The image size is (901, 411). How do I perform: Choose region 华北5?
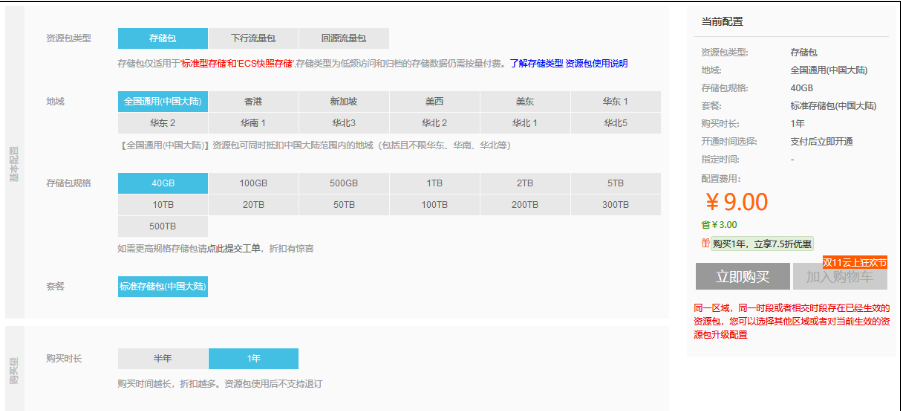coord(615,123)
